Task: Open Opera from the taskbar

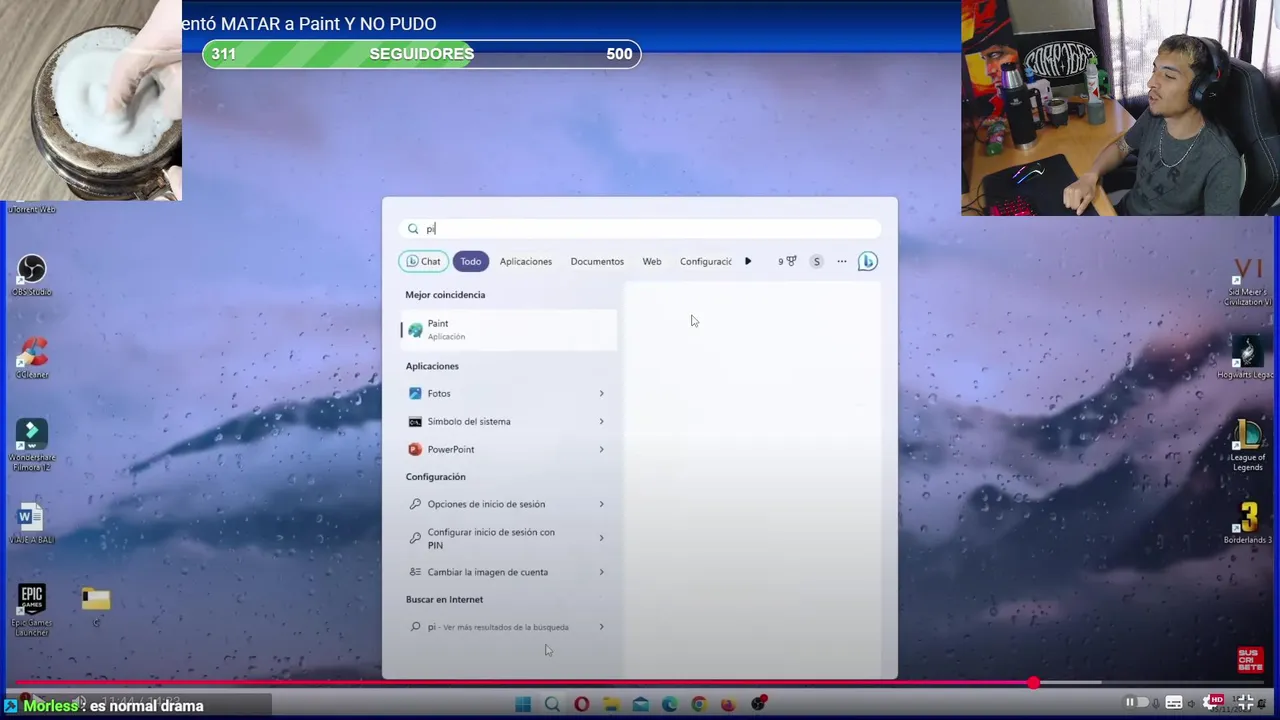Action: 581,704
